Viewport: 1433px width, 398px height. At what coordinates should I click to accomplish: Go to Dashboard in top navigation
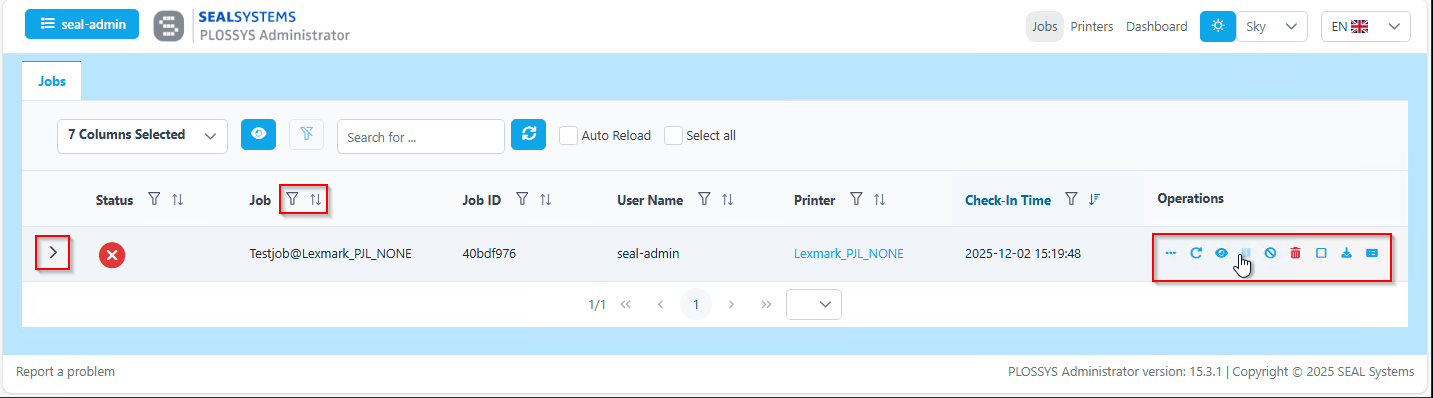click(1157, 27)
